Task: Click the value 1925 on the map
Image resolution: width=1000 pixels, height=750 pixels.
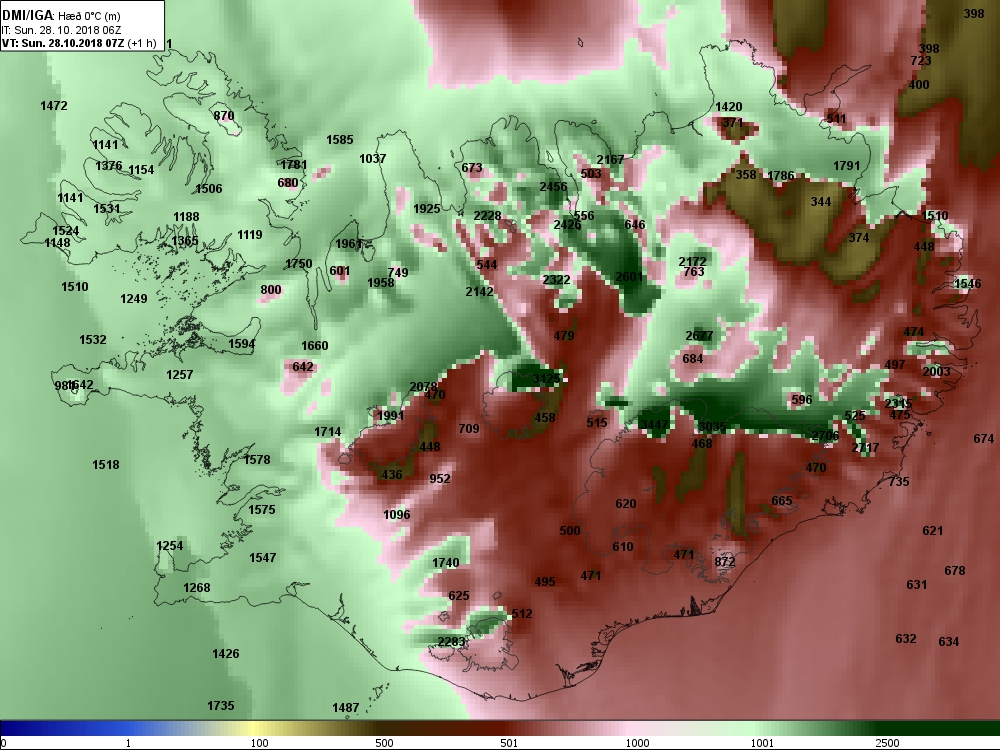Action: click(427, 209)
